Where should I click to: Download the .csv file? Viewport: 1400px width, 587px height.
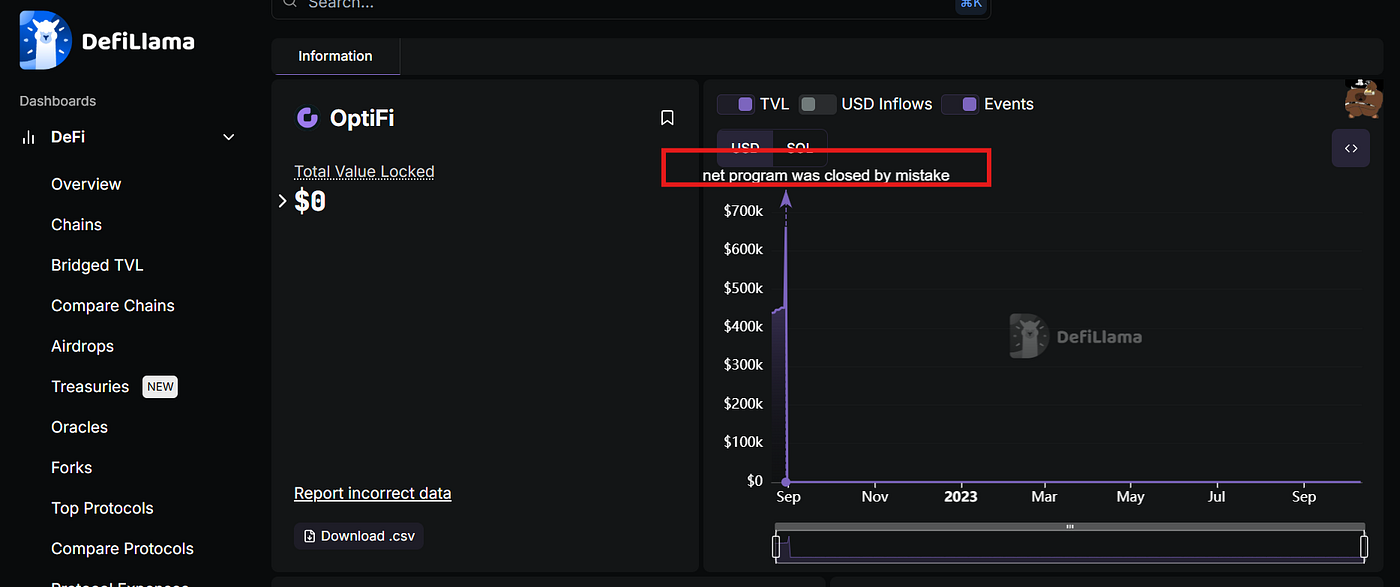tap(359, 536)
